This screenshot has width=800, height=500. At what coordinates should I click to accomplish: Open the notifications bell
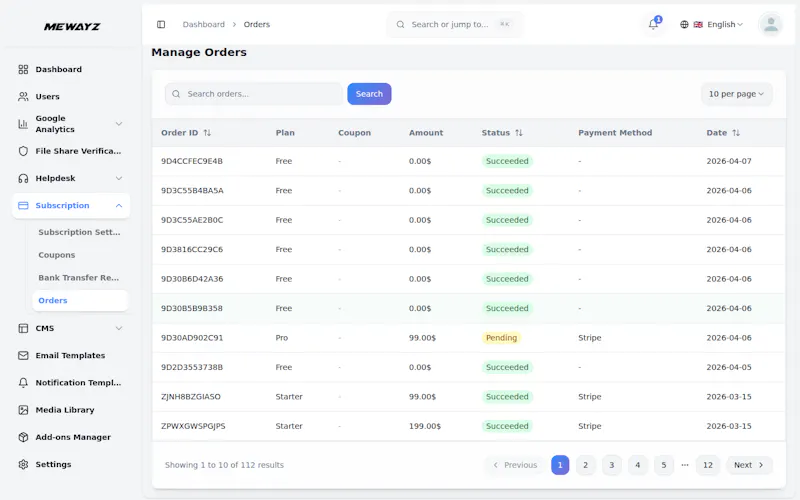point(653,24)
